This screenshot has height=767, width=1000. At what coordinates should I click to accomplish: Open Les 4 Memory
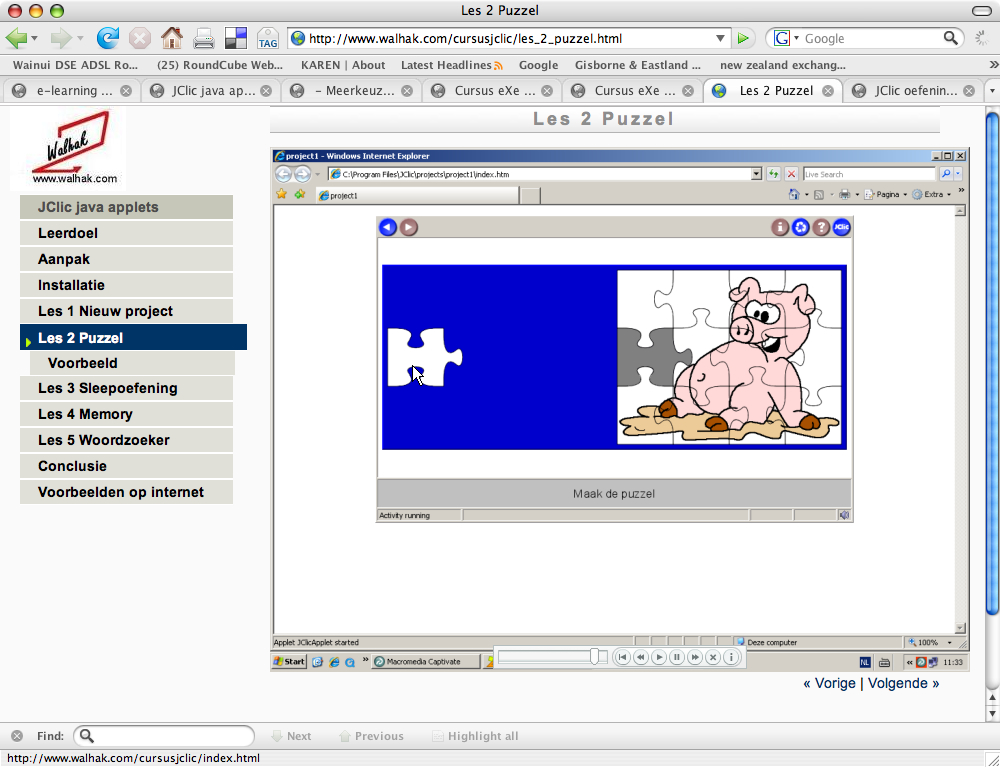pos(126,414)
